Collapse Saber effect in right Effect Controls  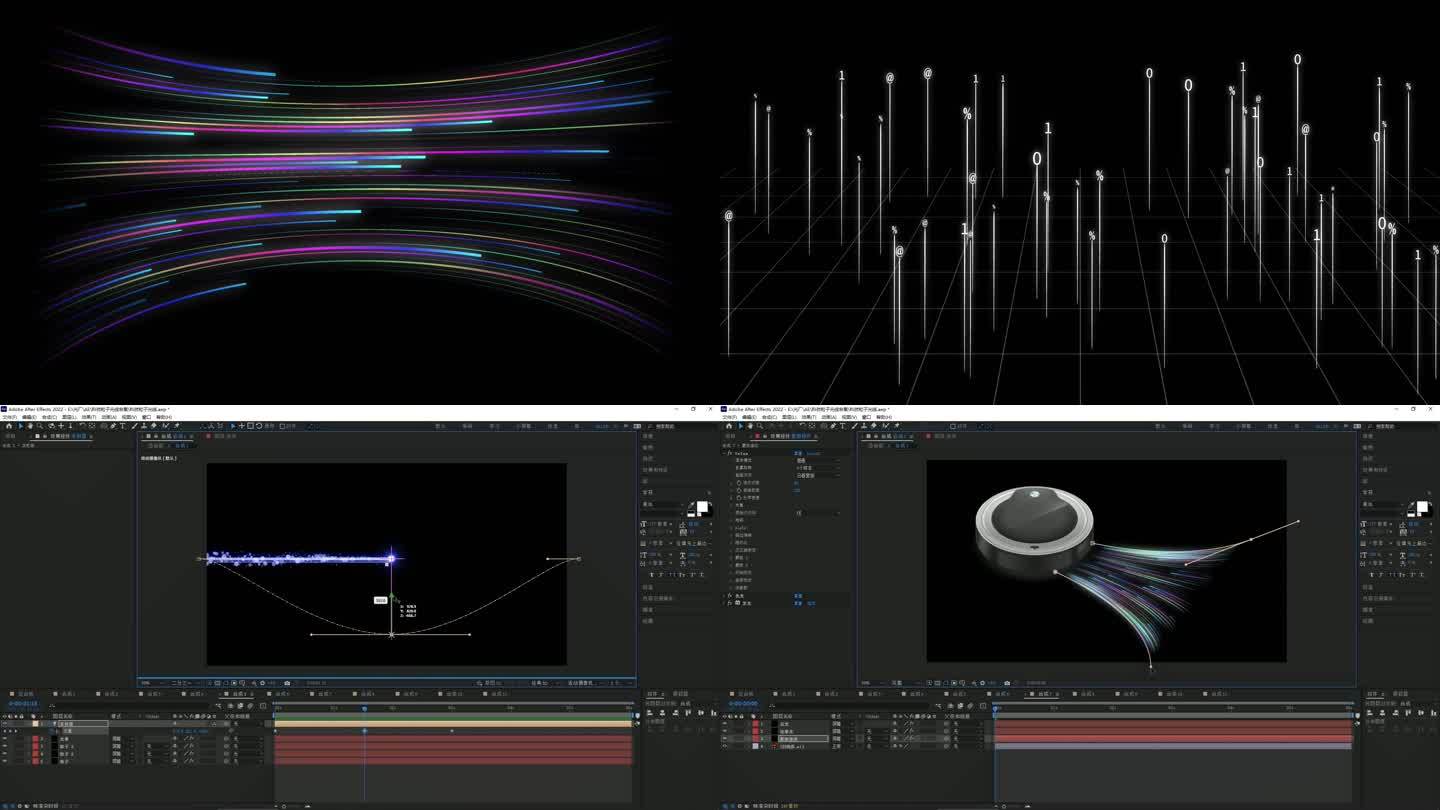tap(724, 453)
